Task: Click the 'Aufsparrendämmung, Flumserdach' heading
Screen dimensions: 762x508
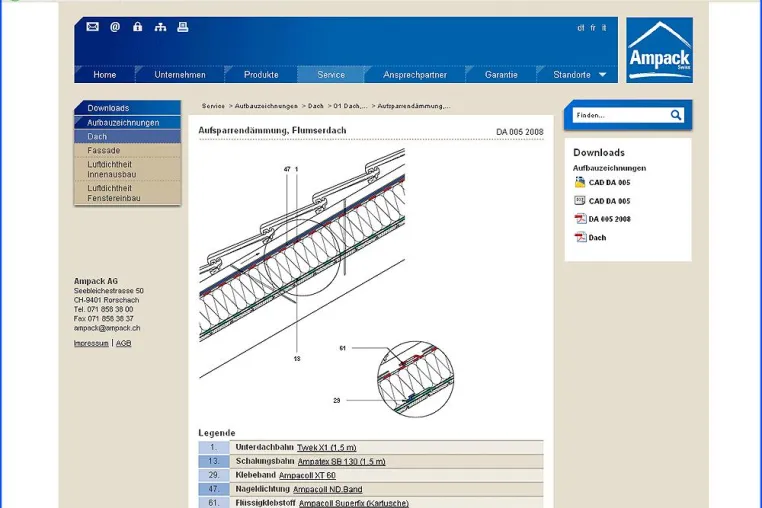Action: click(272, 130)
